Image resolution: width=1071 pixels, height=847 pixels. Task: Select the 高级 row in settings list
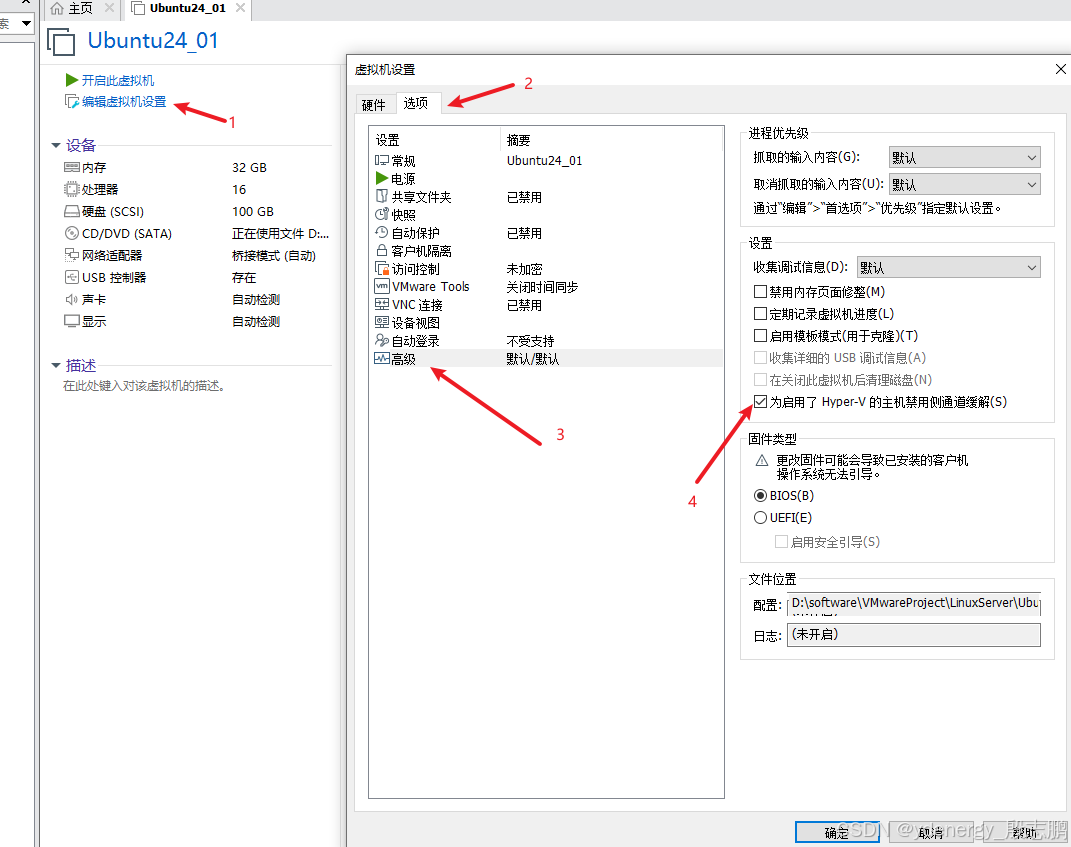(548, 359)
